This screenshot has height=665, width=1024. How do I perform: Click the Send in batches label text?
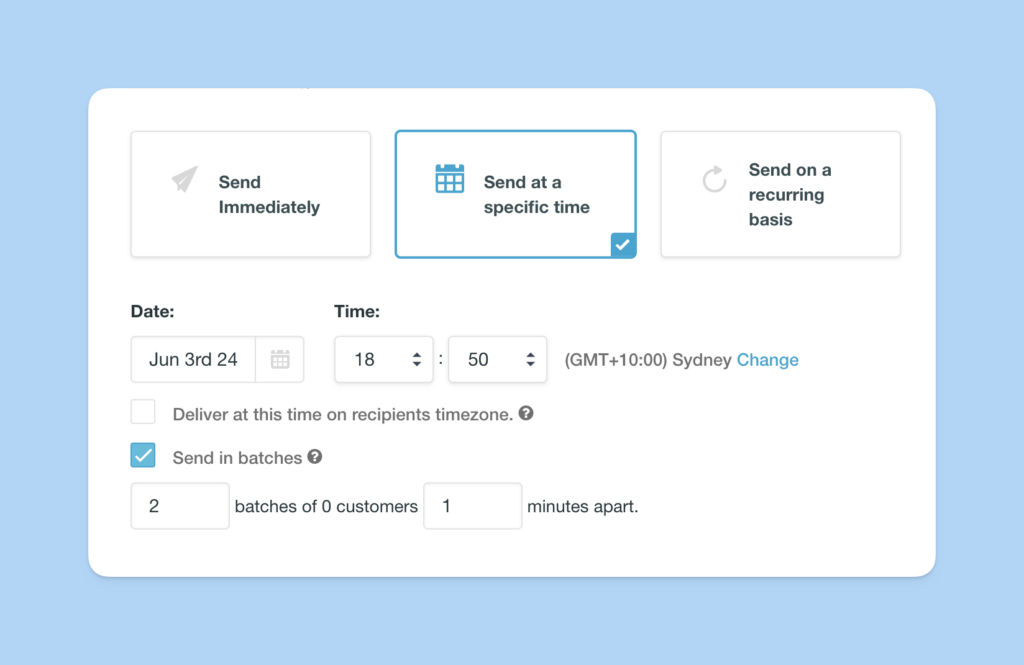(237, 458)
